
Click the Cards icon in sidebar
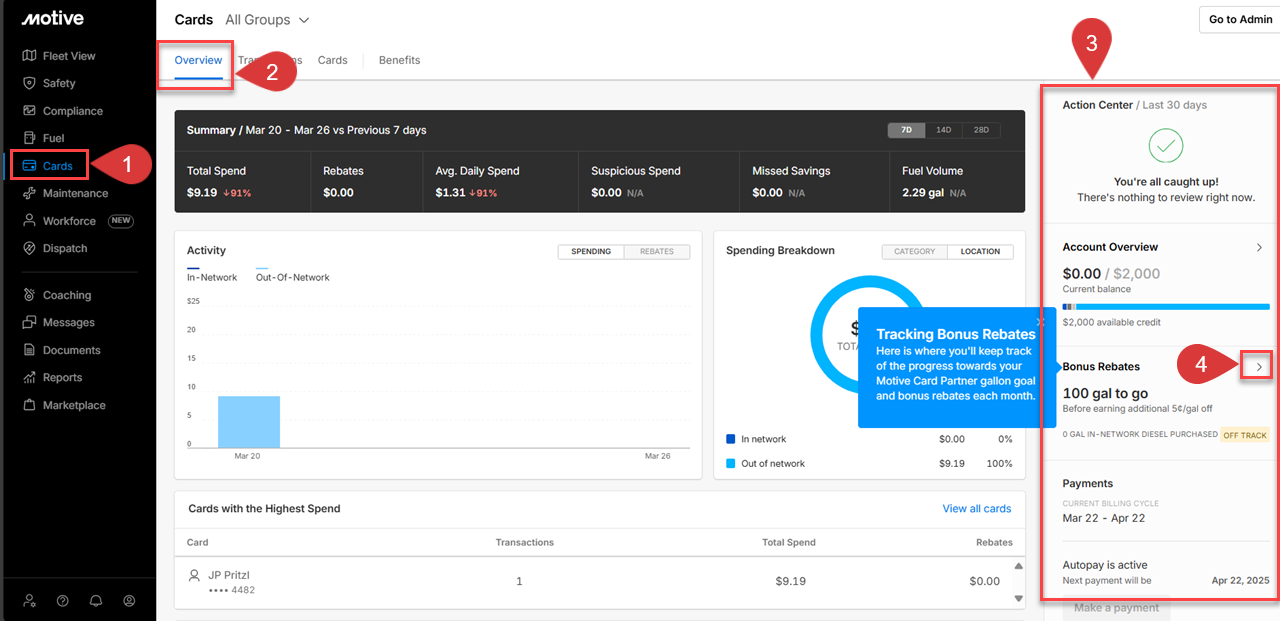29,166
